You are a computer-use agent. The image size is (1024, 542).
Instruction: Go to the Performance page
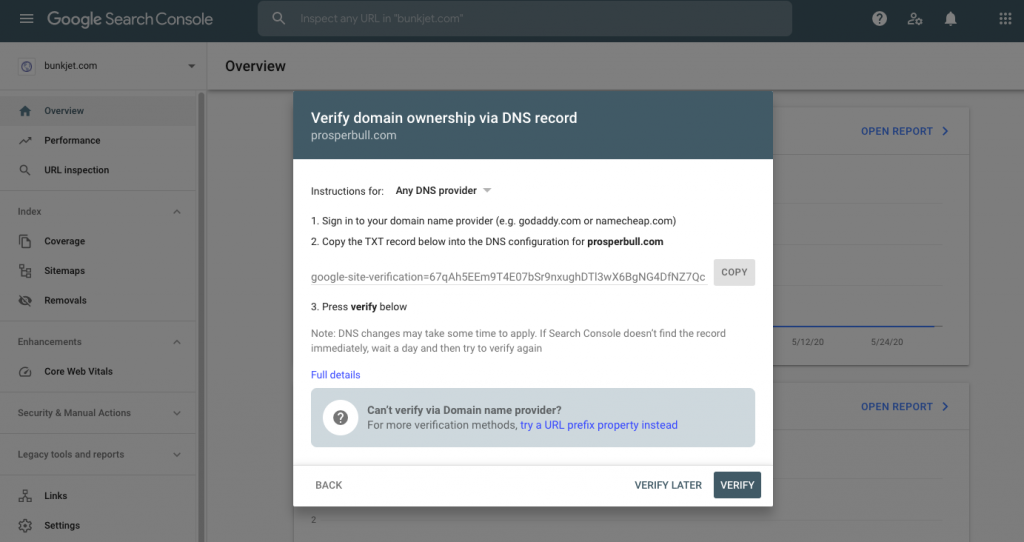point(72,141)
